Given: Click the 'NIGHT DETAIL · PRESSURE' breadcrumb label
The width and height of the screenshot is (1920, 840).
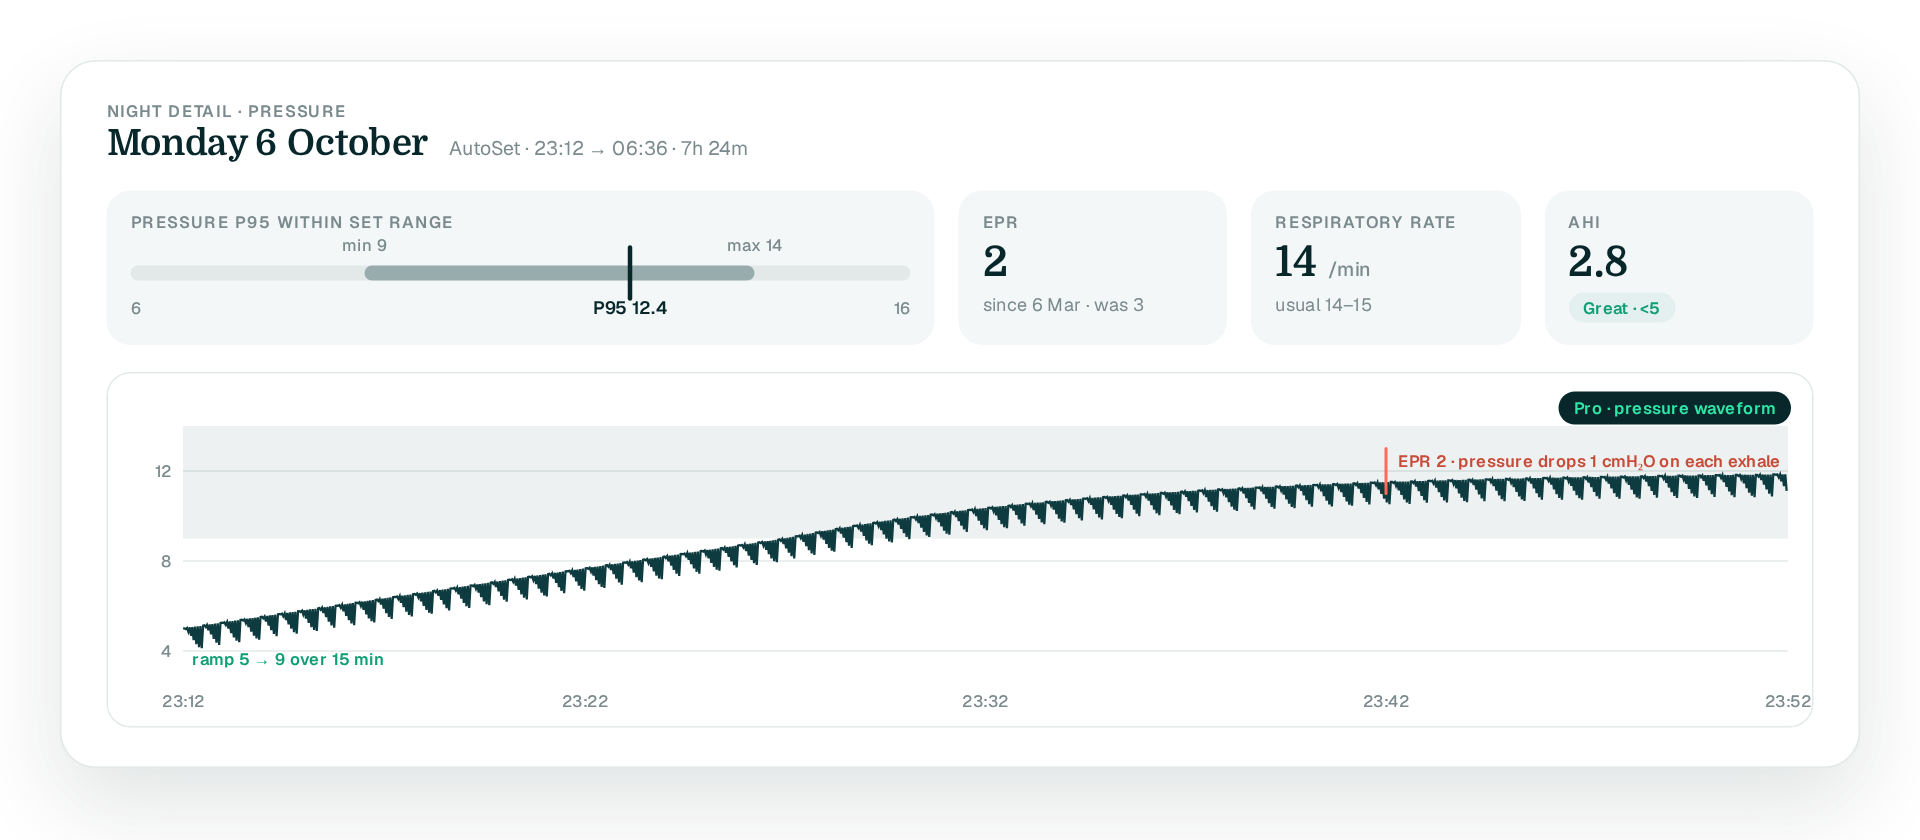Looking at the screenshot, I should tap(227, 111).
